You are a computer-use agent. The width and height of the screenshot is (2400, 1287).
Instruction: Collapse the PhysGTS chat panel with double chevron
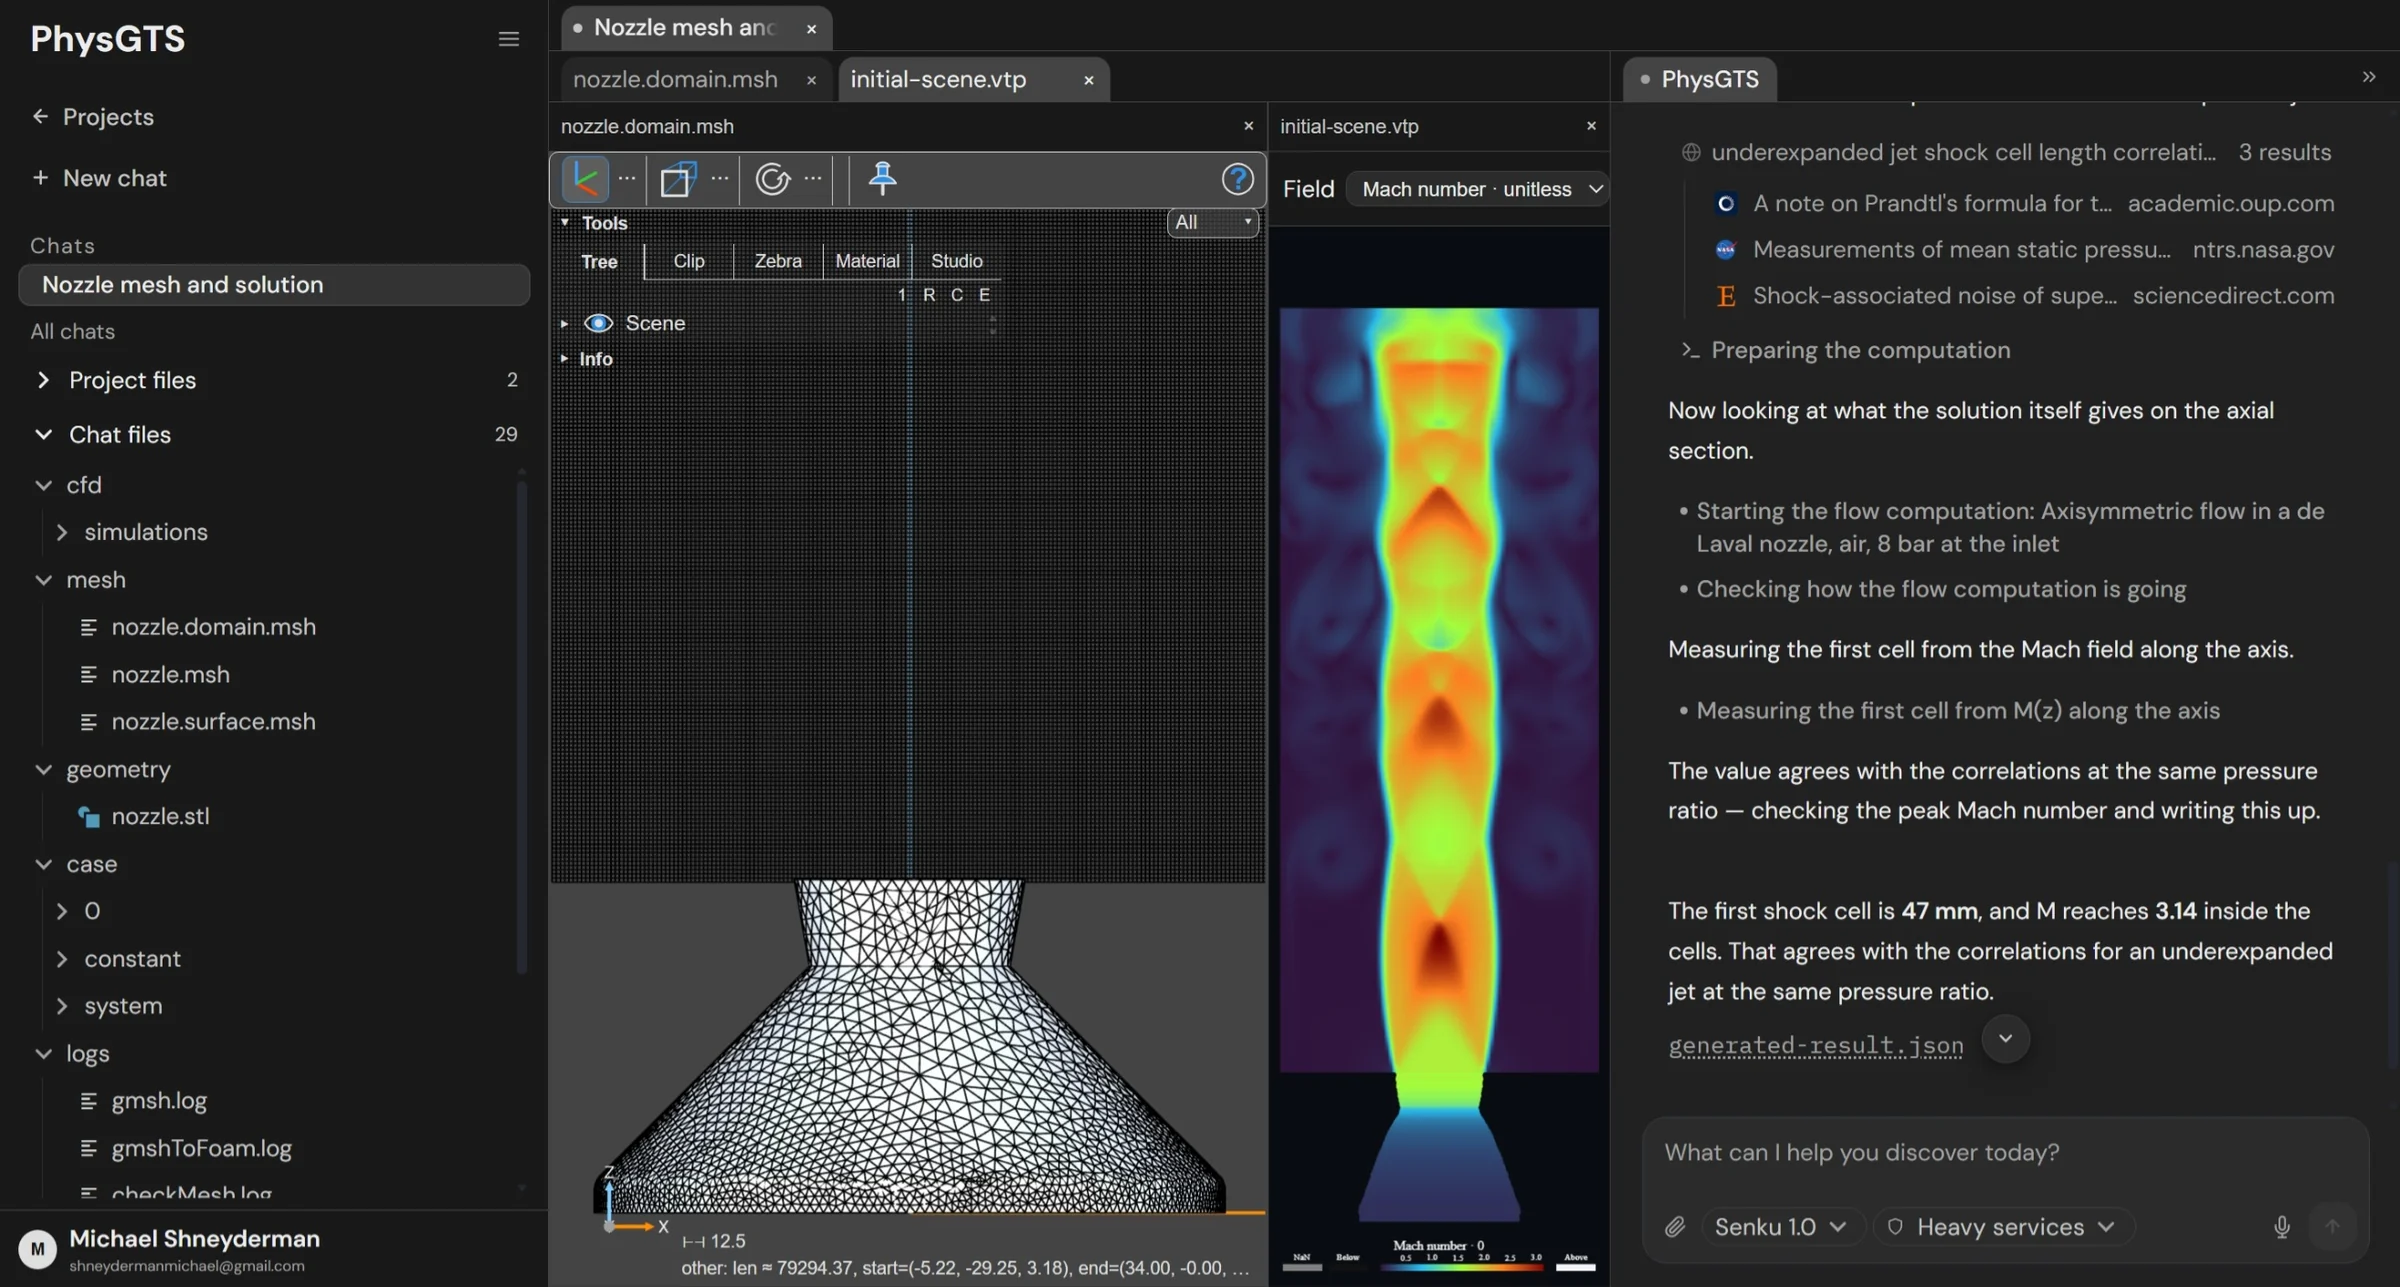(2368, 77)
